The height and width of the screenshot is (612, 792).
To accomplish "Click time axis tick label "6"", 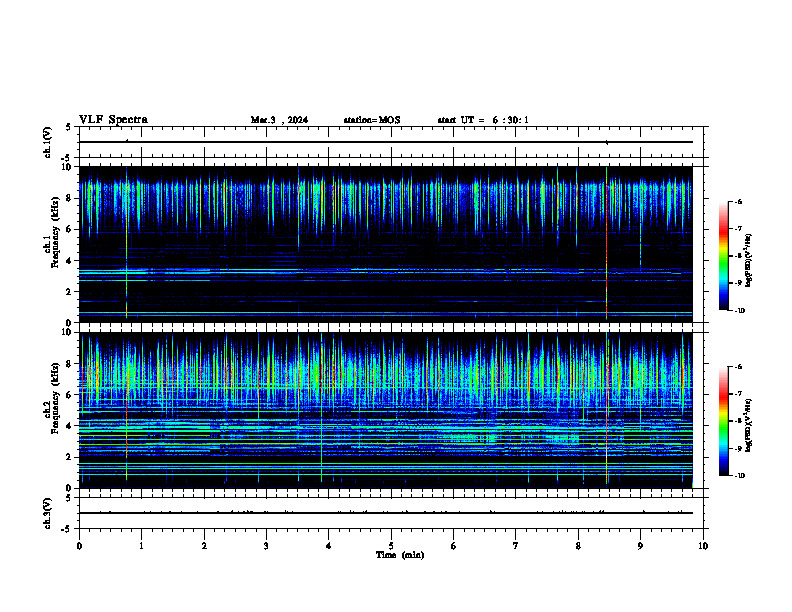I will click(454, 546).
